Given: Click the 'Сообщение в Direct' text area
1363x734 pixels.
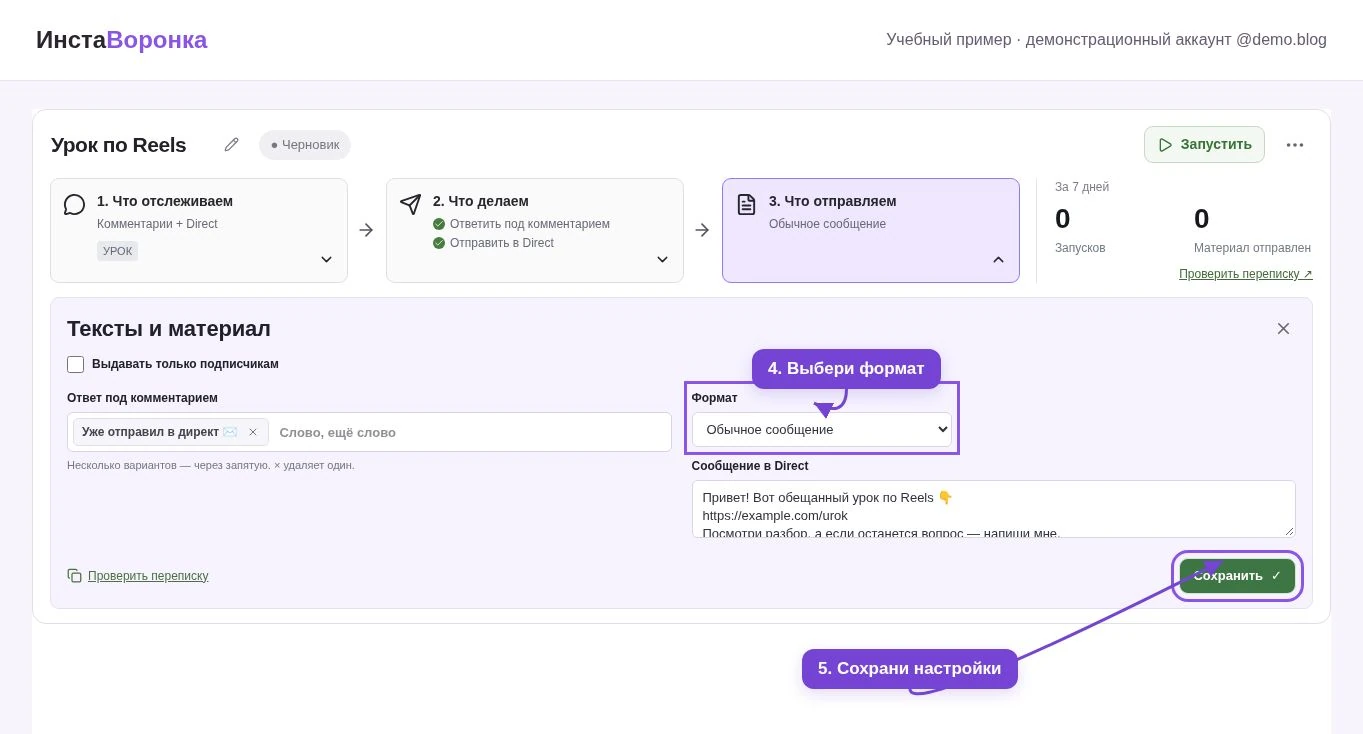Looking at the screenshot, I should tap(993, 509).
